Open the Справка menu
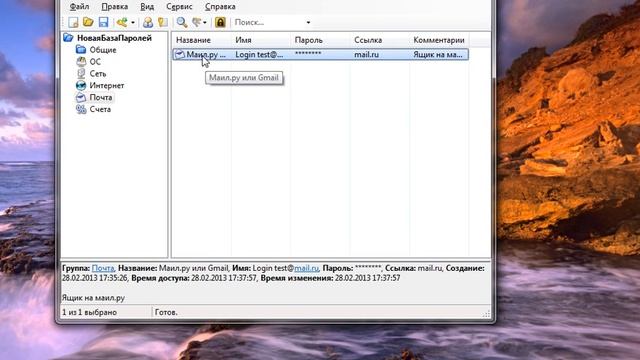The width and height of the screenshot is (640, 360). click(220, 7)
